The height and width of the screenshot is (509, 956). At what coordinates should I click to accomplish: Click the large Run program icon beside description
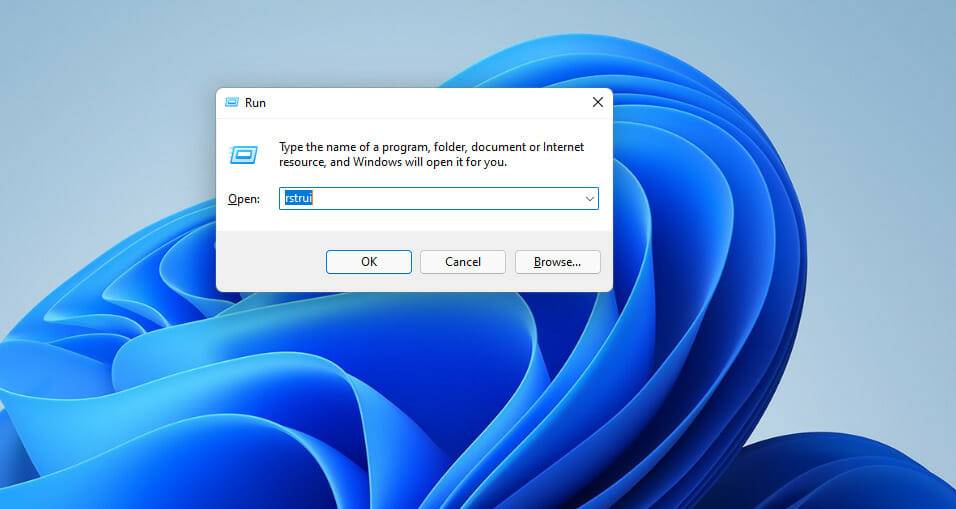[244, 155]
